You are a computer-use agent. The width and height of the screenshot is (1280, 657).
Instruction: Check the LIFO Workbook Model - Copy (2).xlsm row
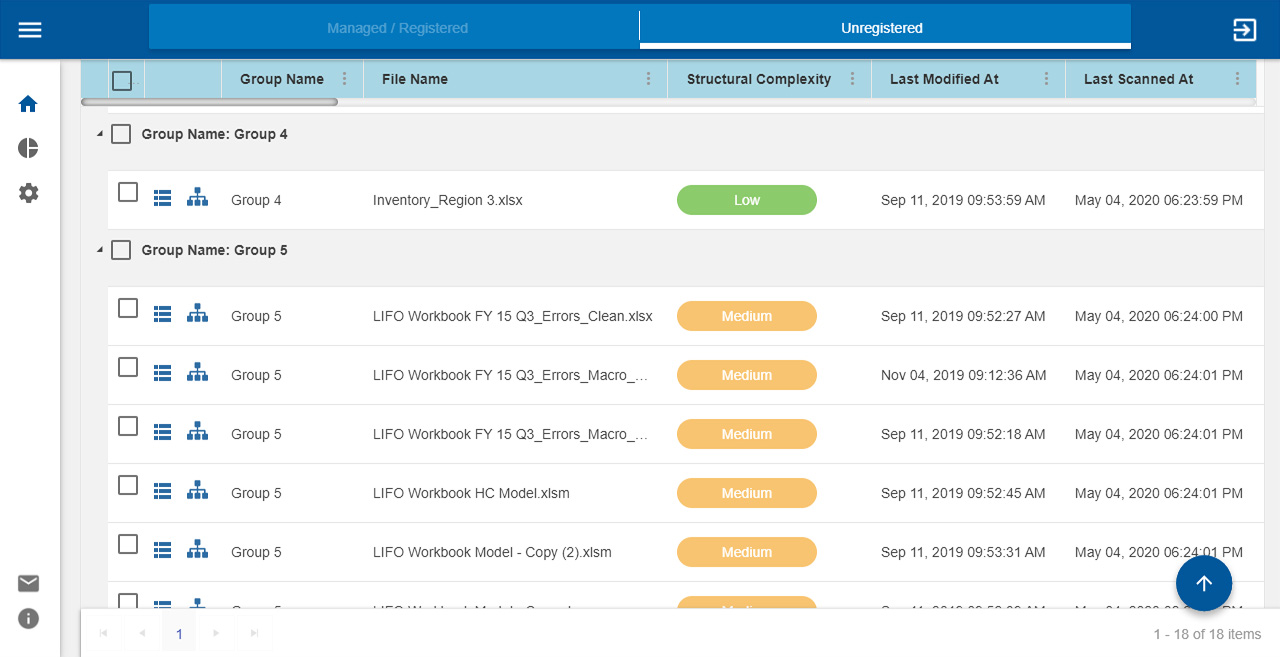(128, 544)
